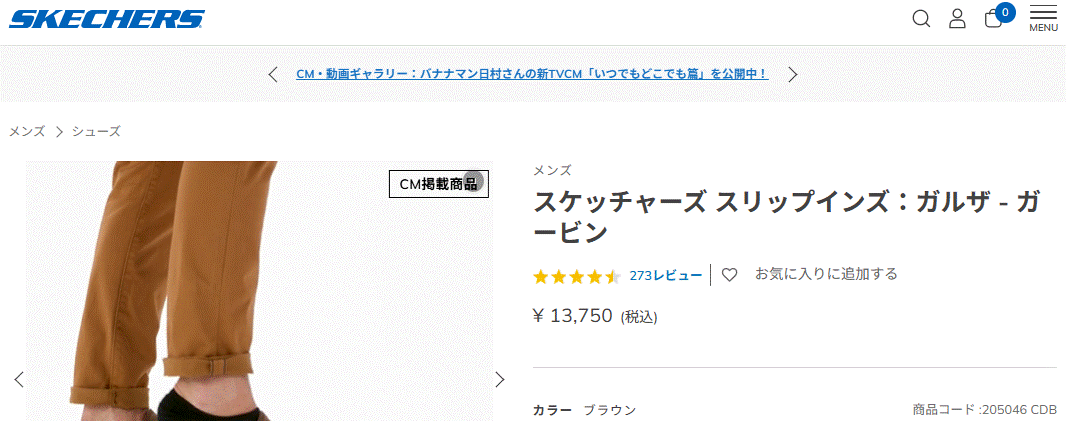Image resolution: width=1066 pixels, height=421 pixels.
Task: Open the hamburger MENU
Action: coord(1043,18)
